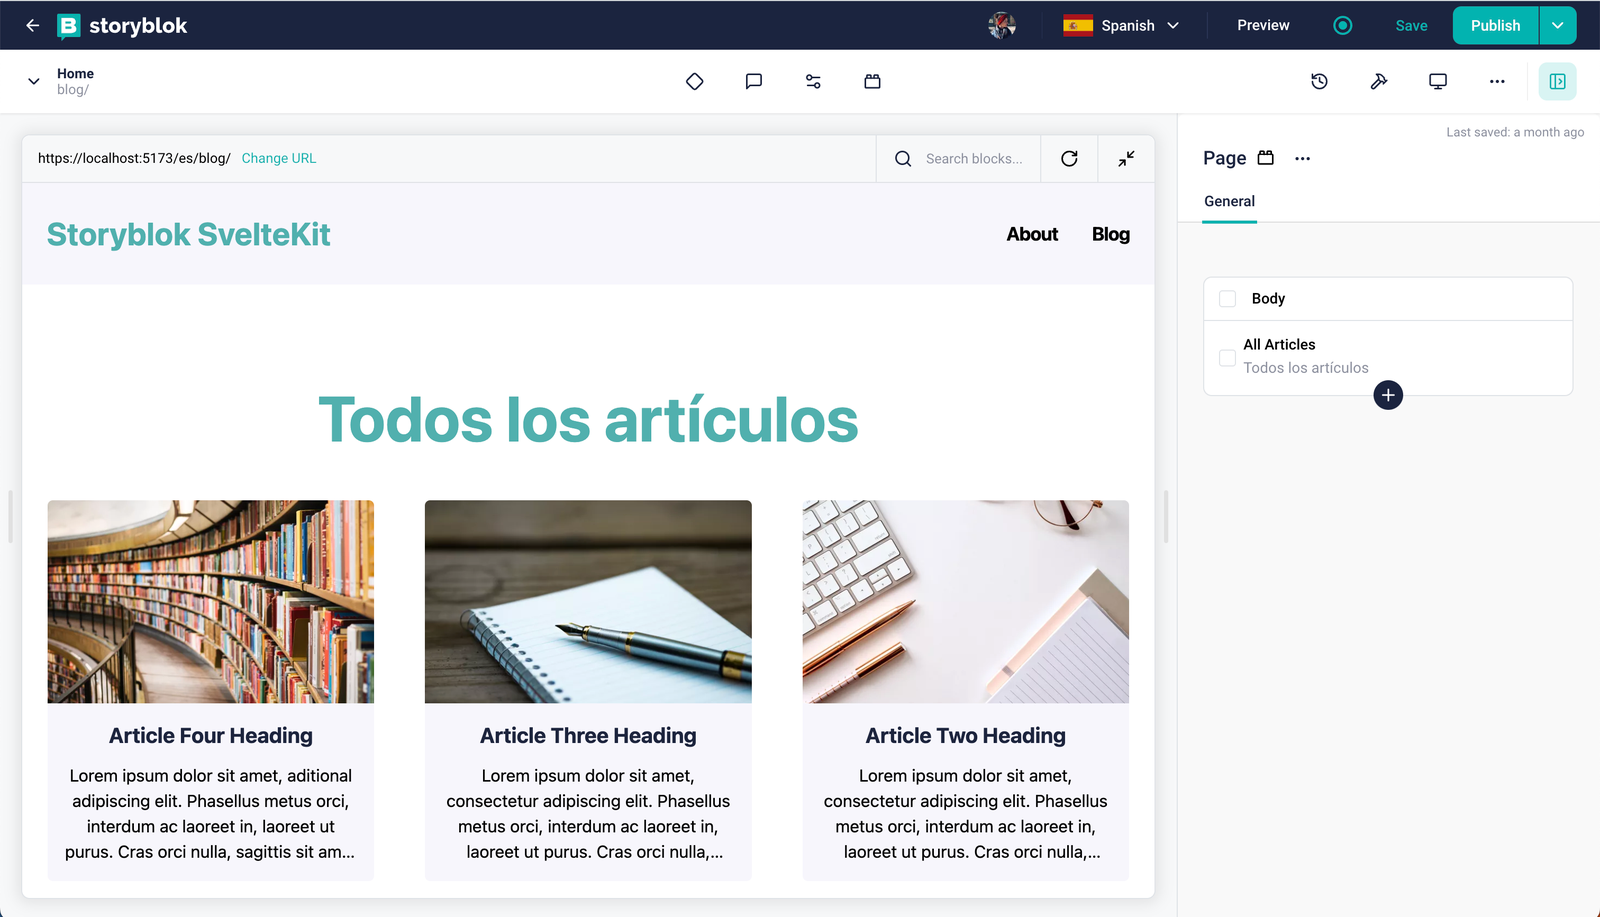The width and height of the screenshot is (1600, 917).
Task: Open the diamond workflow icon
Action: click(695, 82)
